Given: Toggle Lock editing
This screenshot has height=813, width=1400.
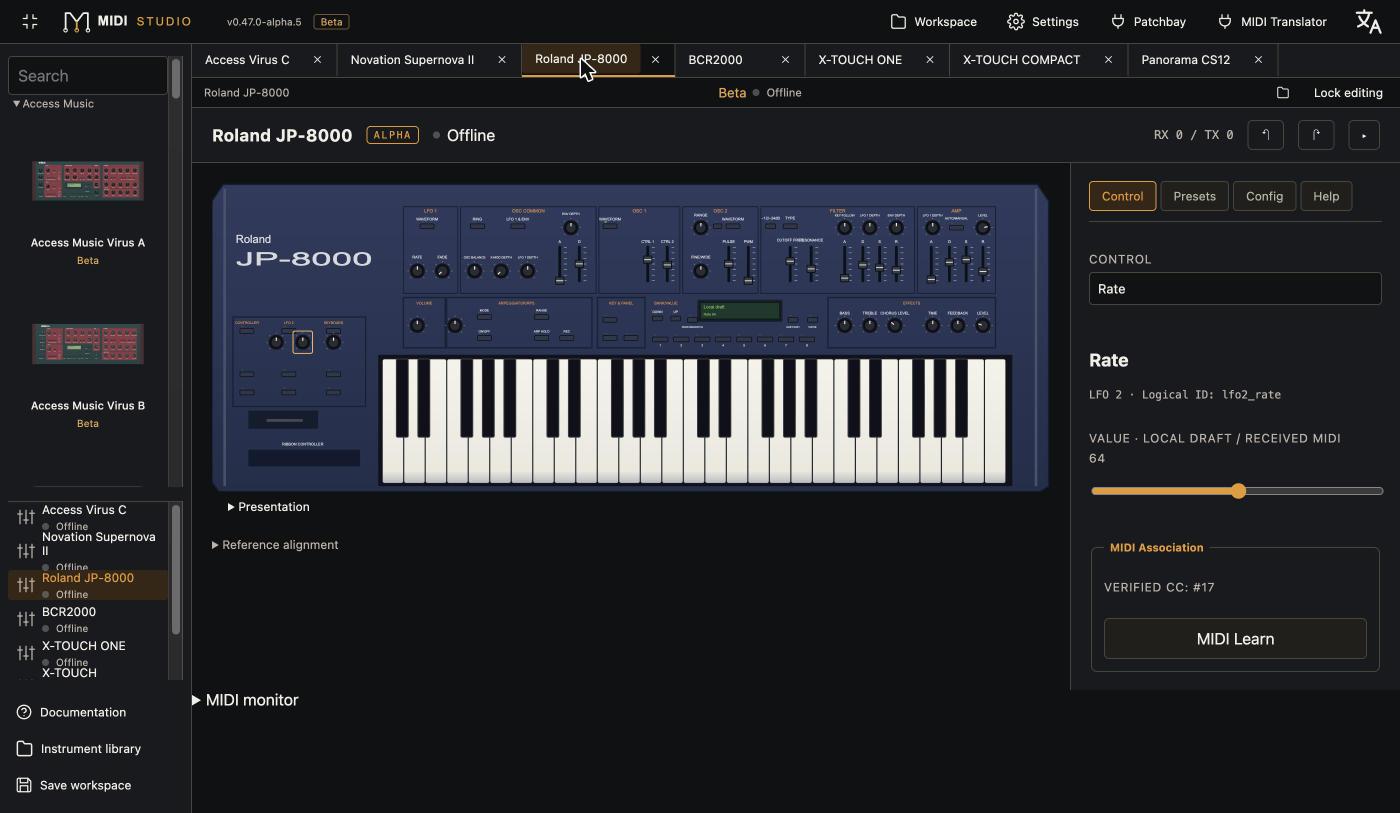Looking at the screenshot, I should pyautogui.click(x=1348, y=93).
